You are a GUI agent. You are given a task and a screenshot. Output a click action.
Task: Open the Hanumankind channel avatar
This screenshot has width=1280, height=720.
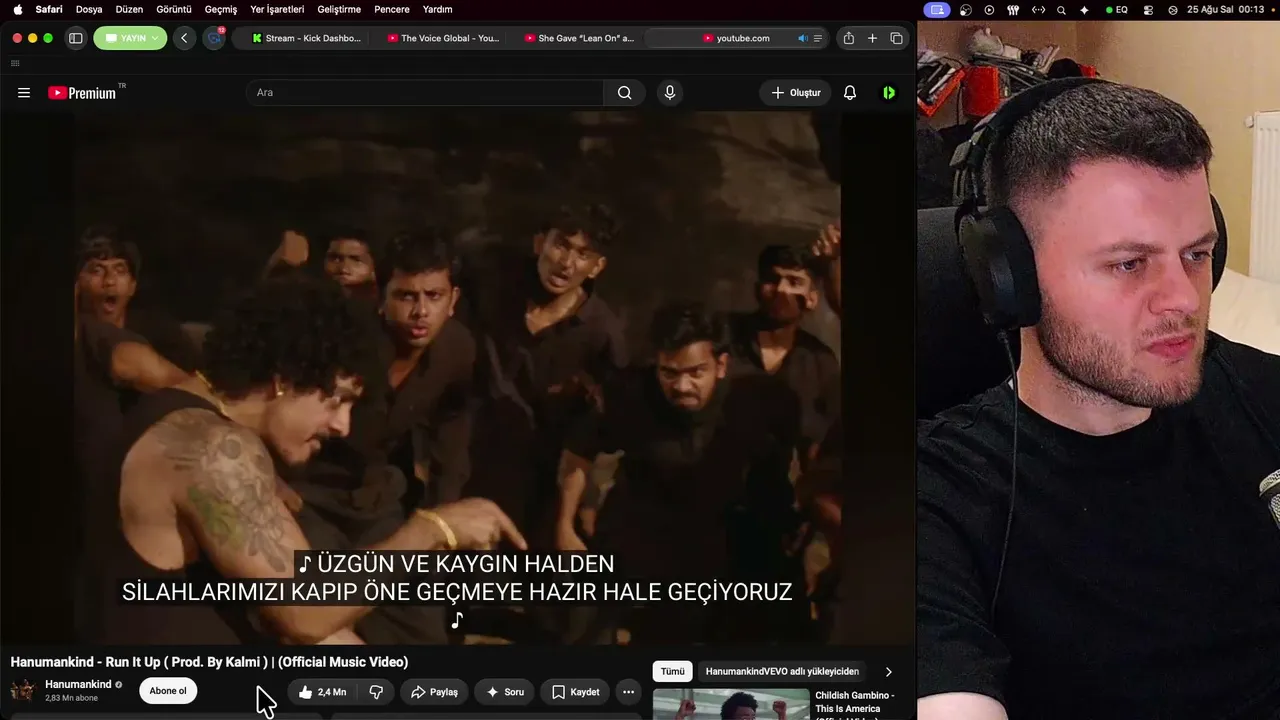[23, 691]
